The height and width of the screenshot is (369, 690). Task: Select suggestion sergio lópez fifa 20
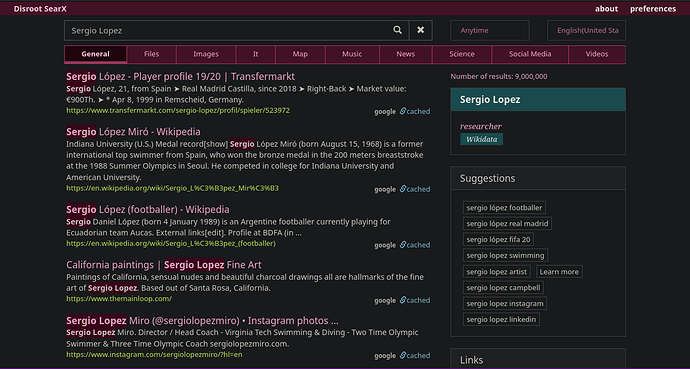[498, 239]
